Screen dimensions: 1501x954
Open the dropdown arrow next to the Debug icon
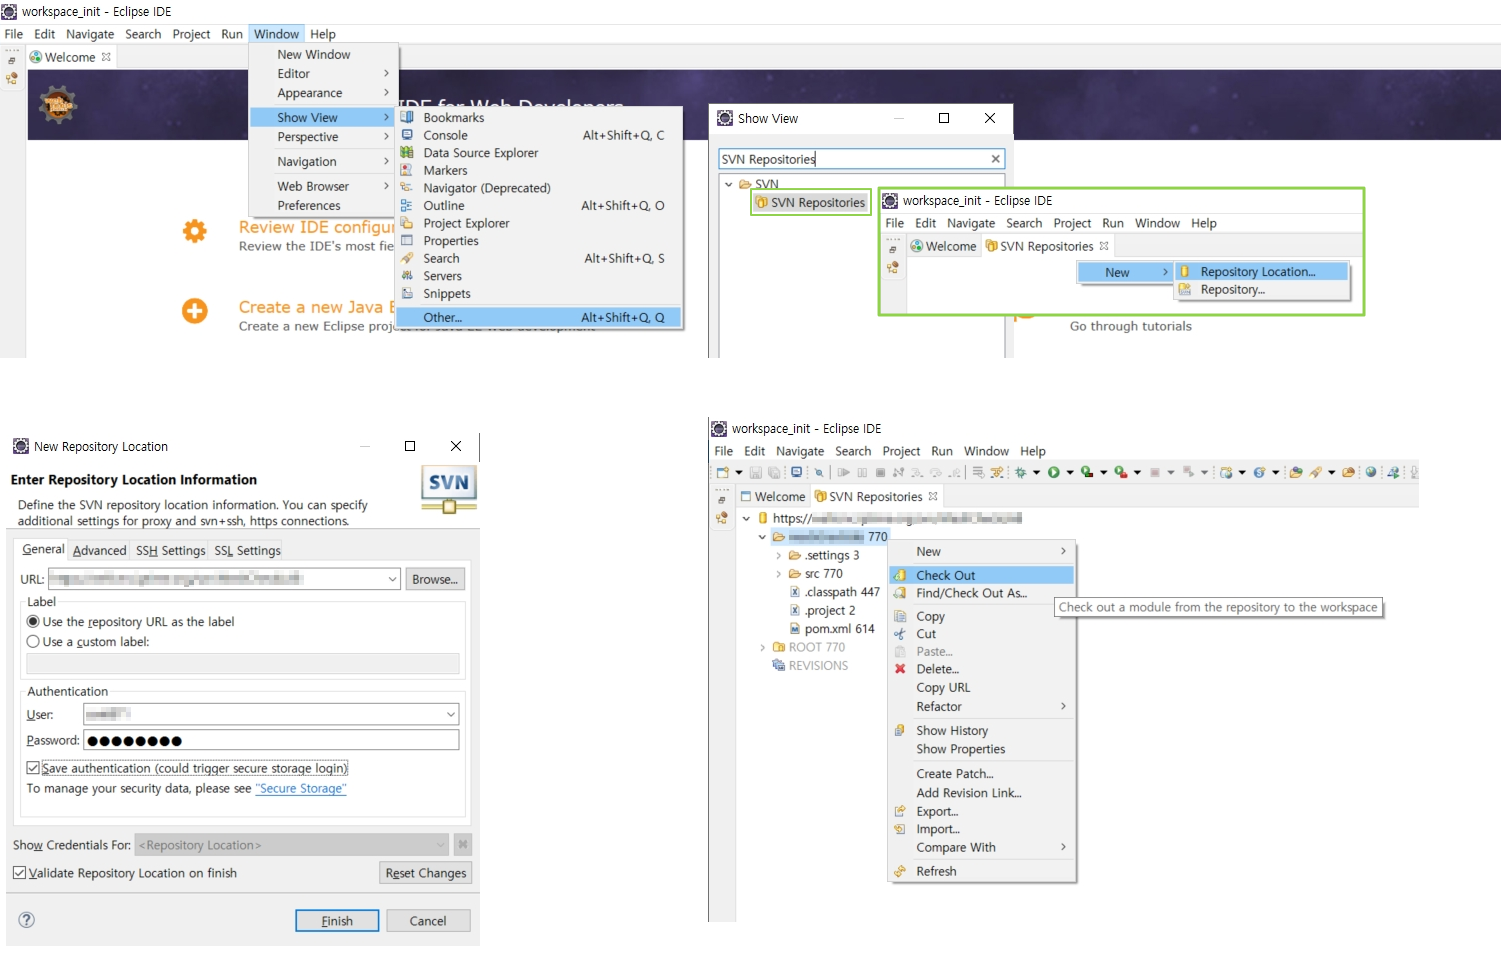point(1036,472)
